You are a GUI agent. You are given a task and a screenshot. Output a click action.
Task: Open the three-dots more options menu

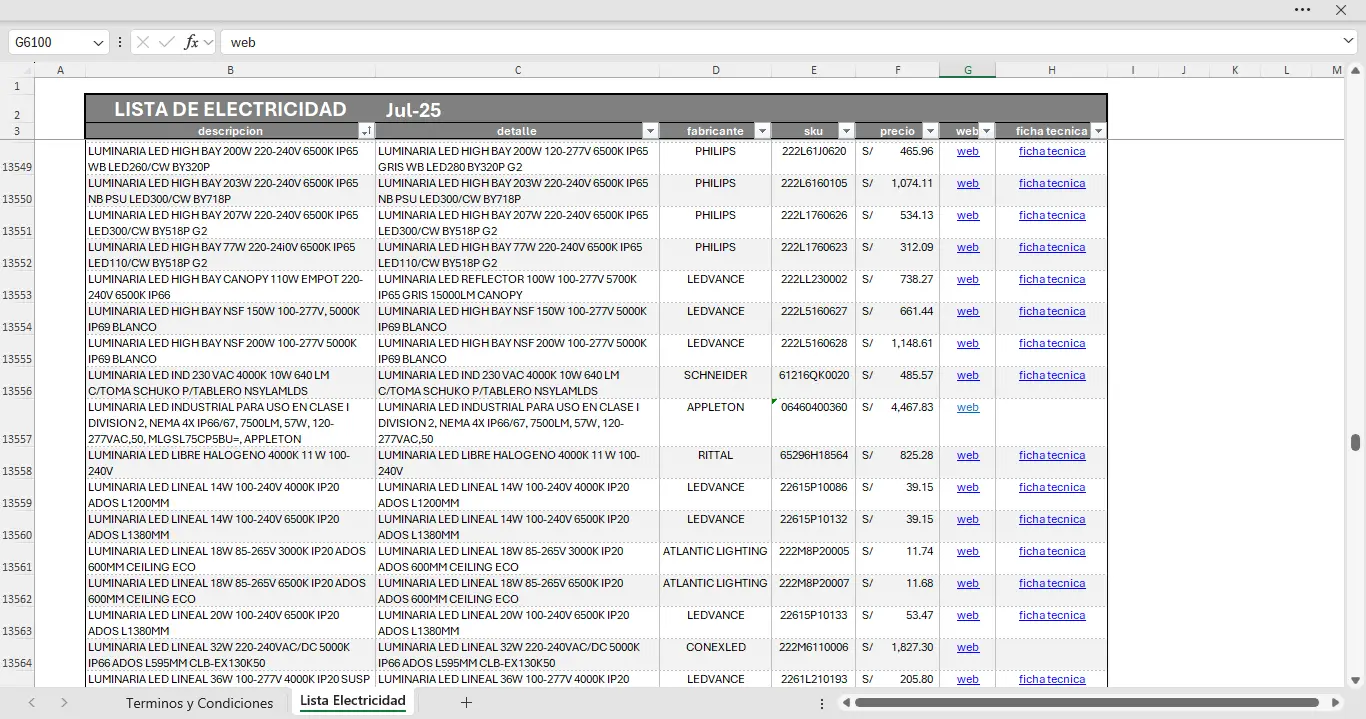pos(1302,10)
